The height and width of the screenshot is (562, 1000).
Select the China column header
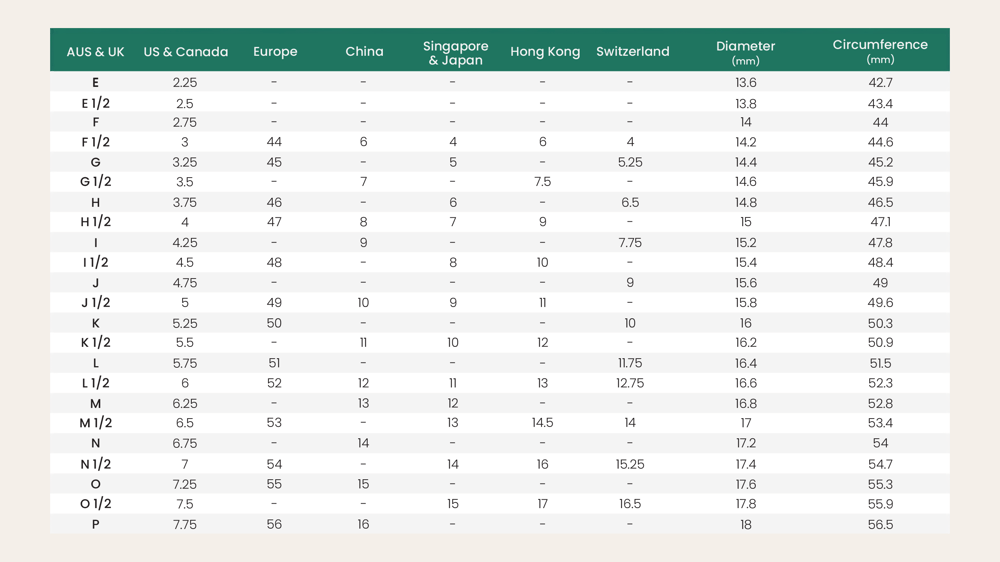[x=364, y=52]
